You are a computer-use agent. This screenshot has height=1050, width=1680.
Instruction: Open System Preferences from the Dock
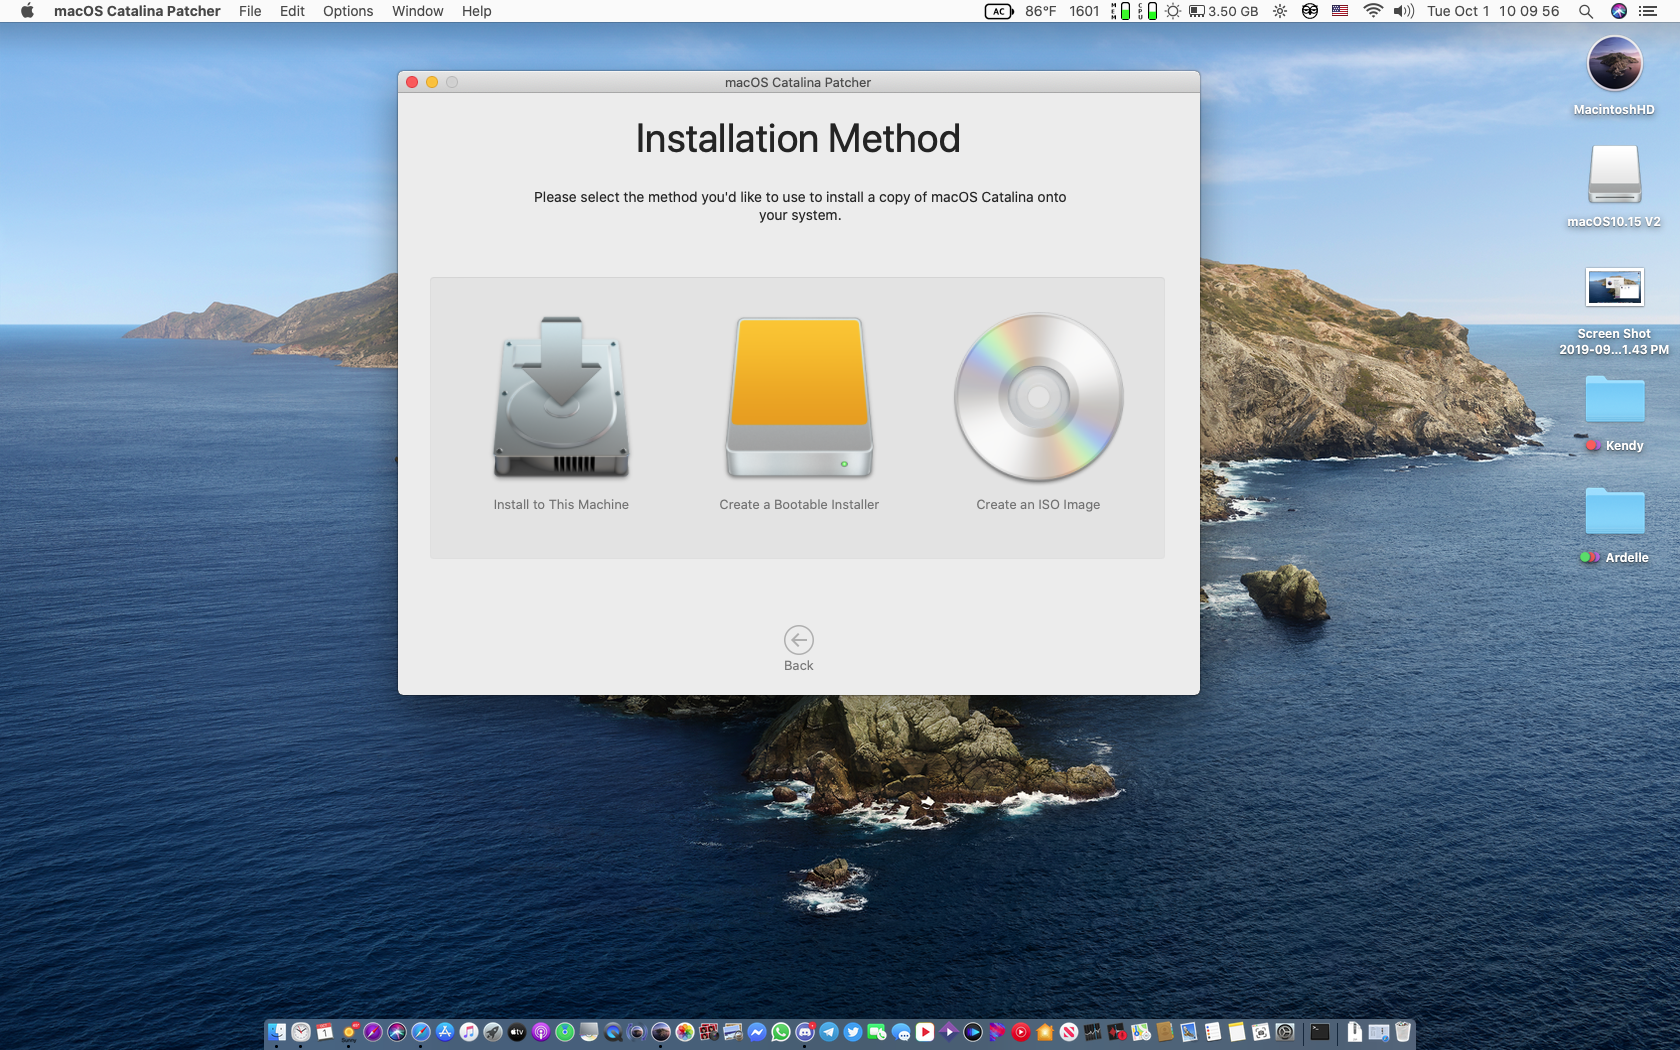(x=1285, y=1032)
